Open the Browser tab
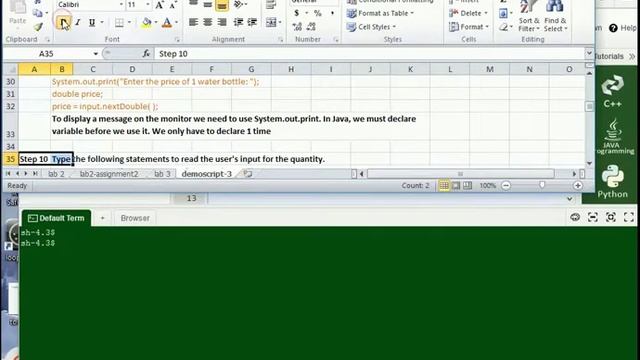 pos(135,218)
